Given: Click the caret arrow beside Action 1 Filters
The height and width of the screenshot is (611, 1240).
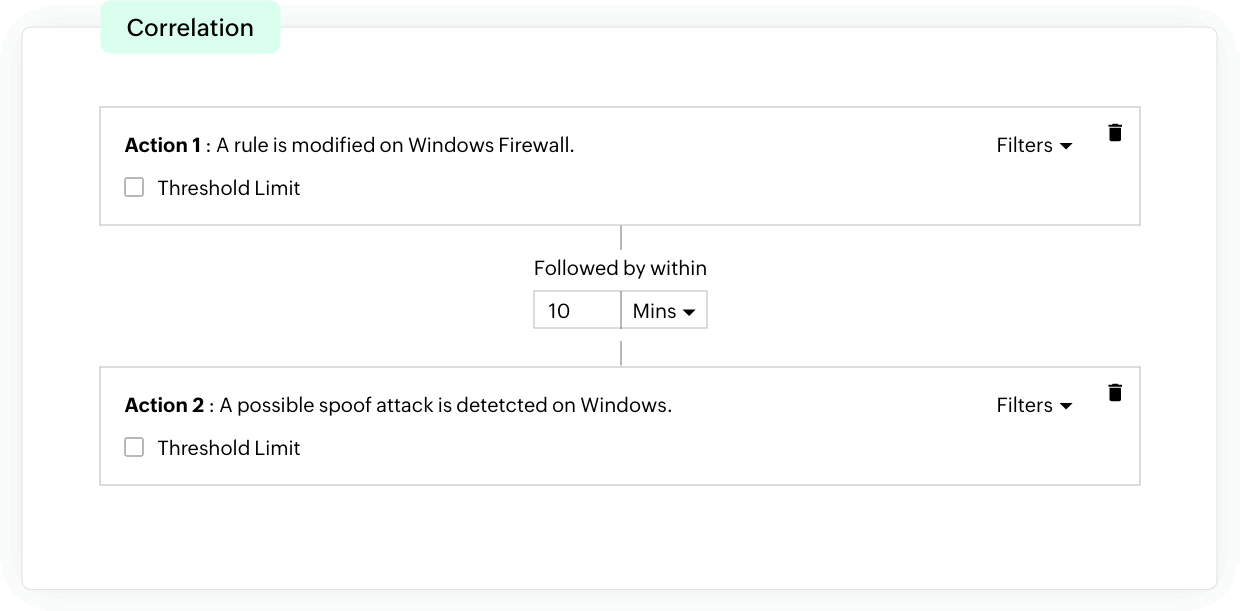Looking at the screenshot, I should pyautogui.click(x=1066, y=147).
